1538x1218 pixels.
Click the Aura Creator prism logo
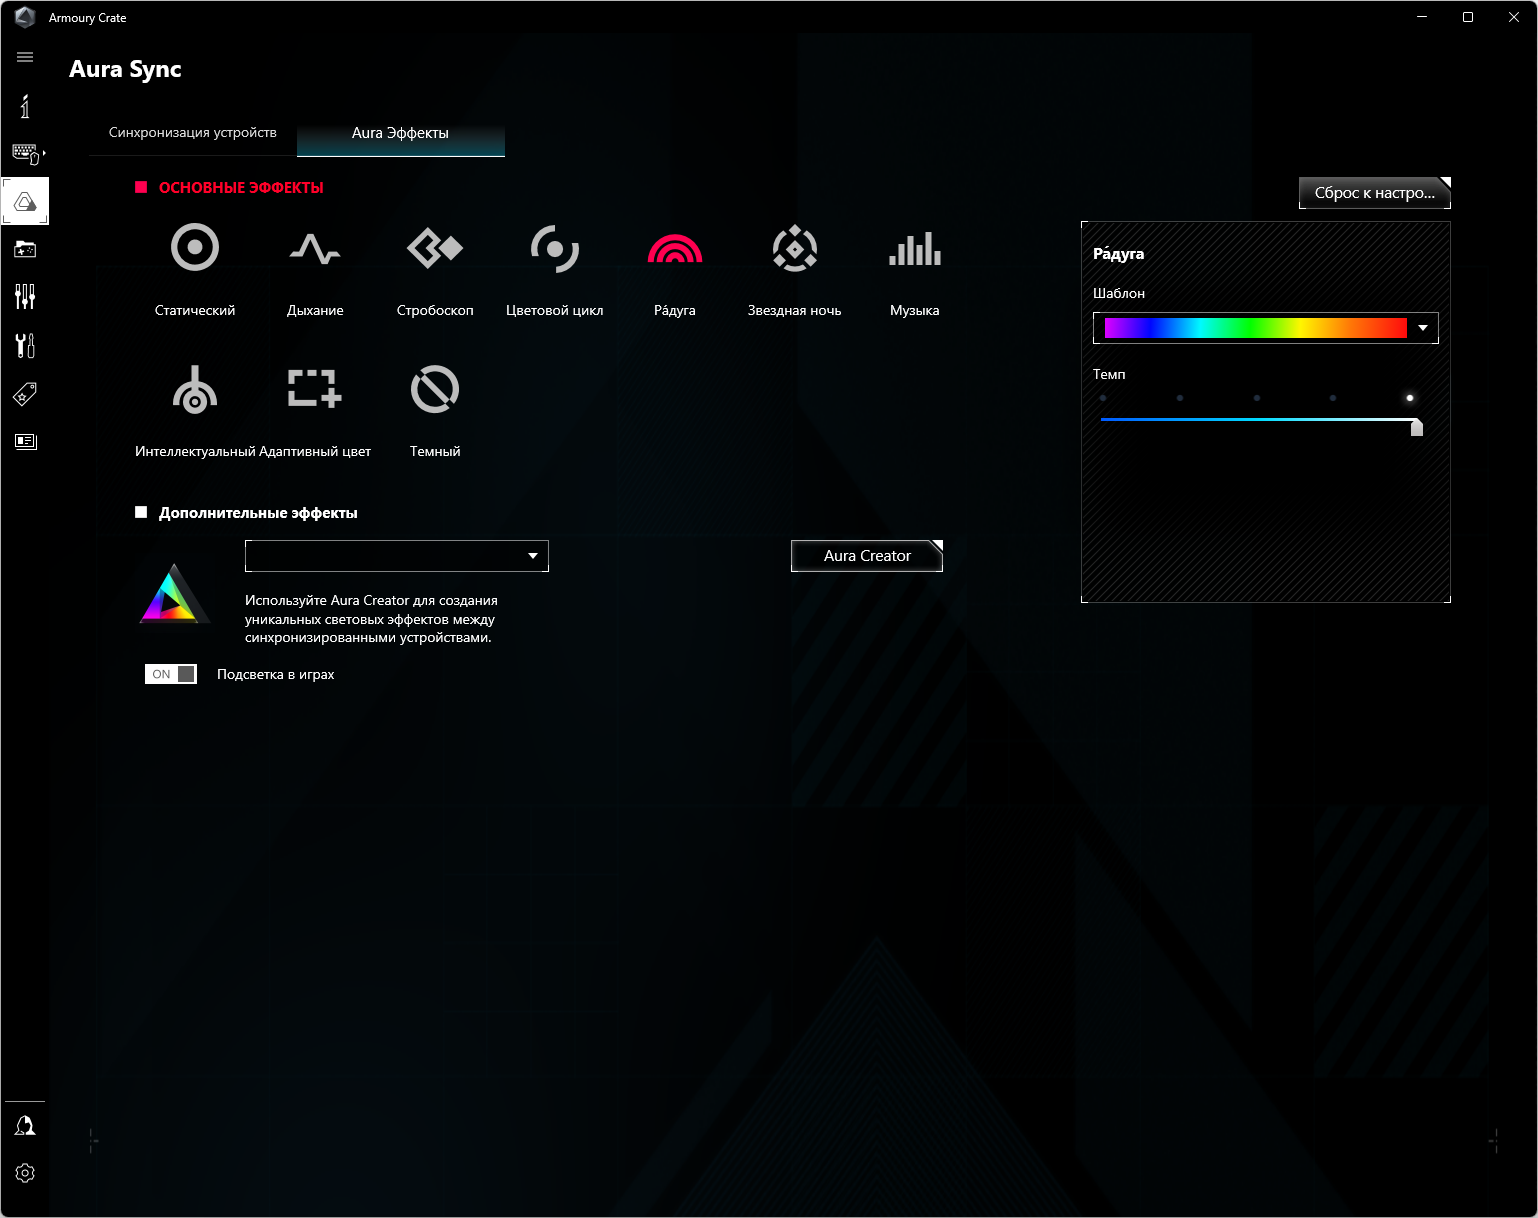point(174,594)
